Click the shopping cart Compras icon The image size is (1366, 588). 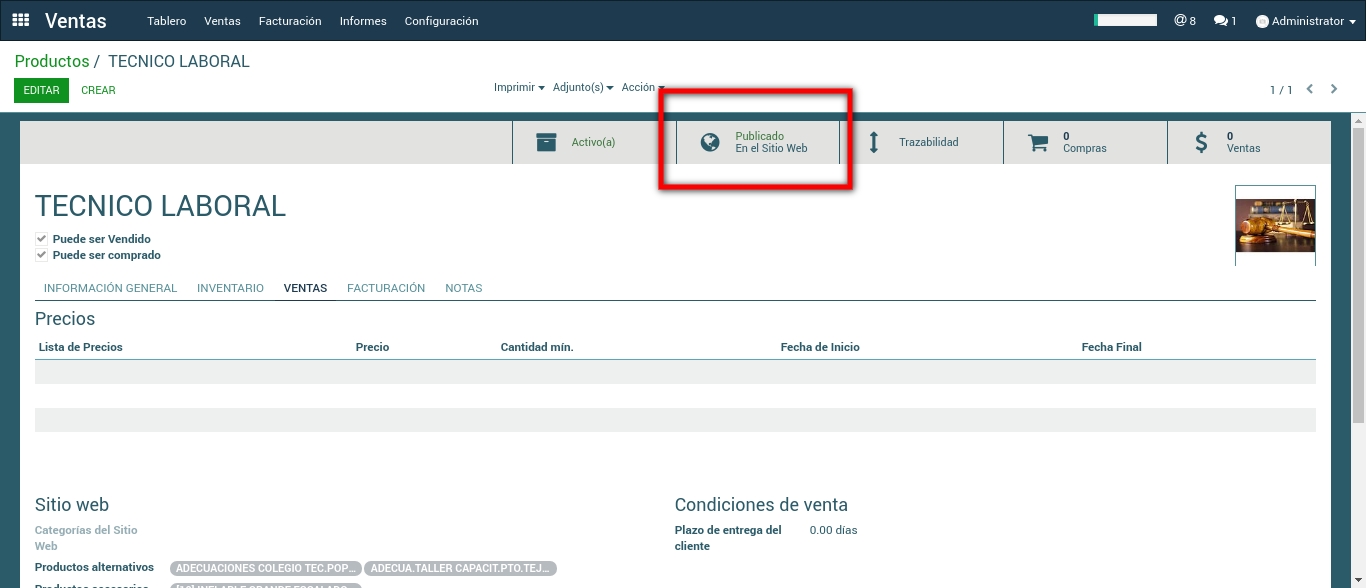point(1038,142)
